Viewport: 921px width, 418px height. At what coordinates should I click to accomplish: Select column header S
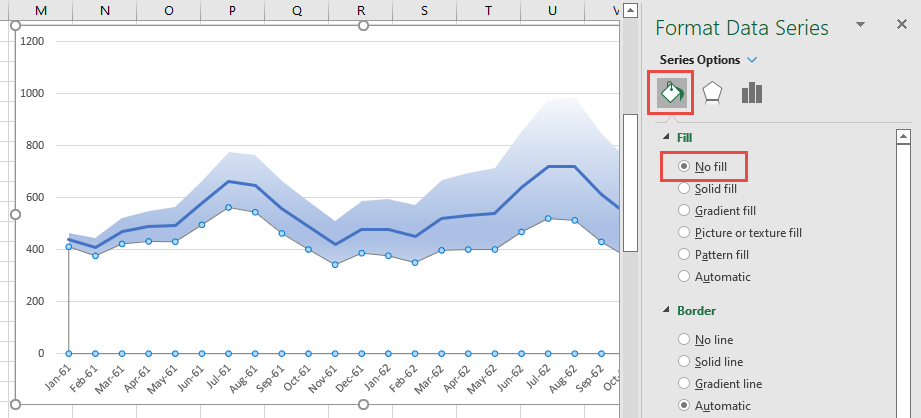click(425, 11)
